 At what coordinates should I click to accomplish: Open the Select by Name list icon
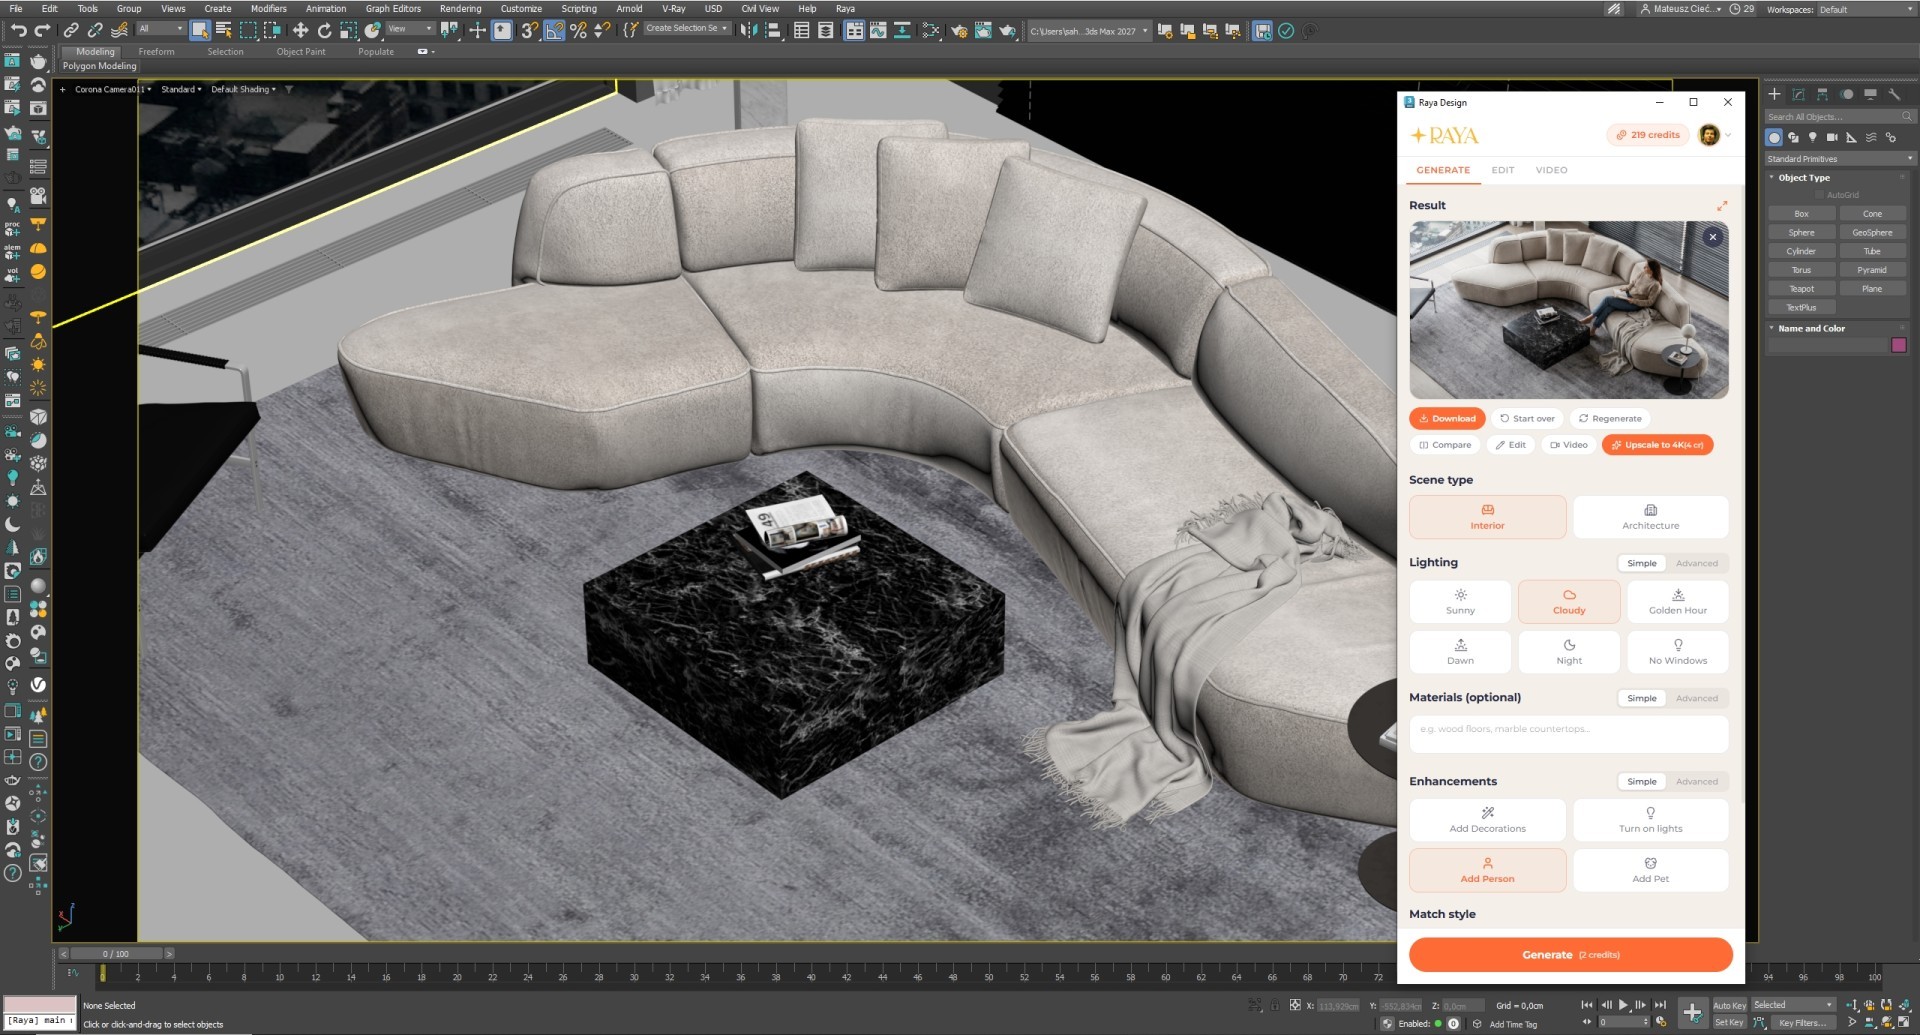tap(224, 31)
